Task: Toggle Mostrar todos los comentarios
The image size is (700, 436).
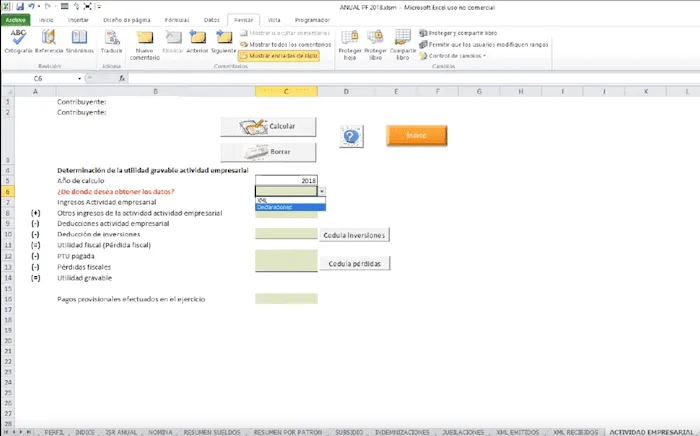Action: click(x=288, y=44)
